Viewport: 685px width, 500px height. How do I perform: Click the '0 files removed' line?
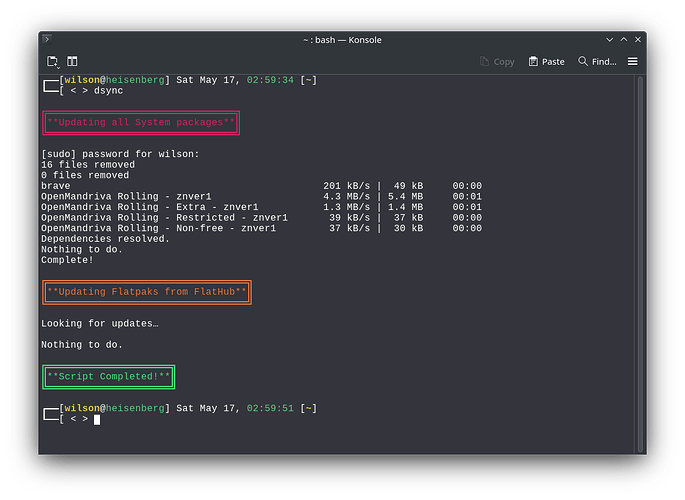pyautogui.click(x=85, y=176)
